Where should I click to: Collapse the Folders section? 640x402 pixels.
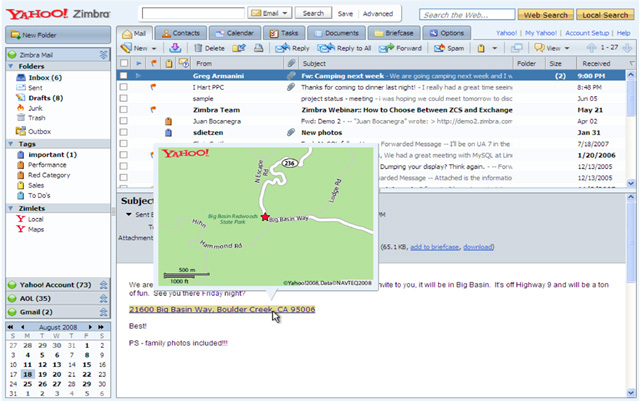pyautogui.click(x=11, y=66)
